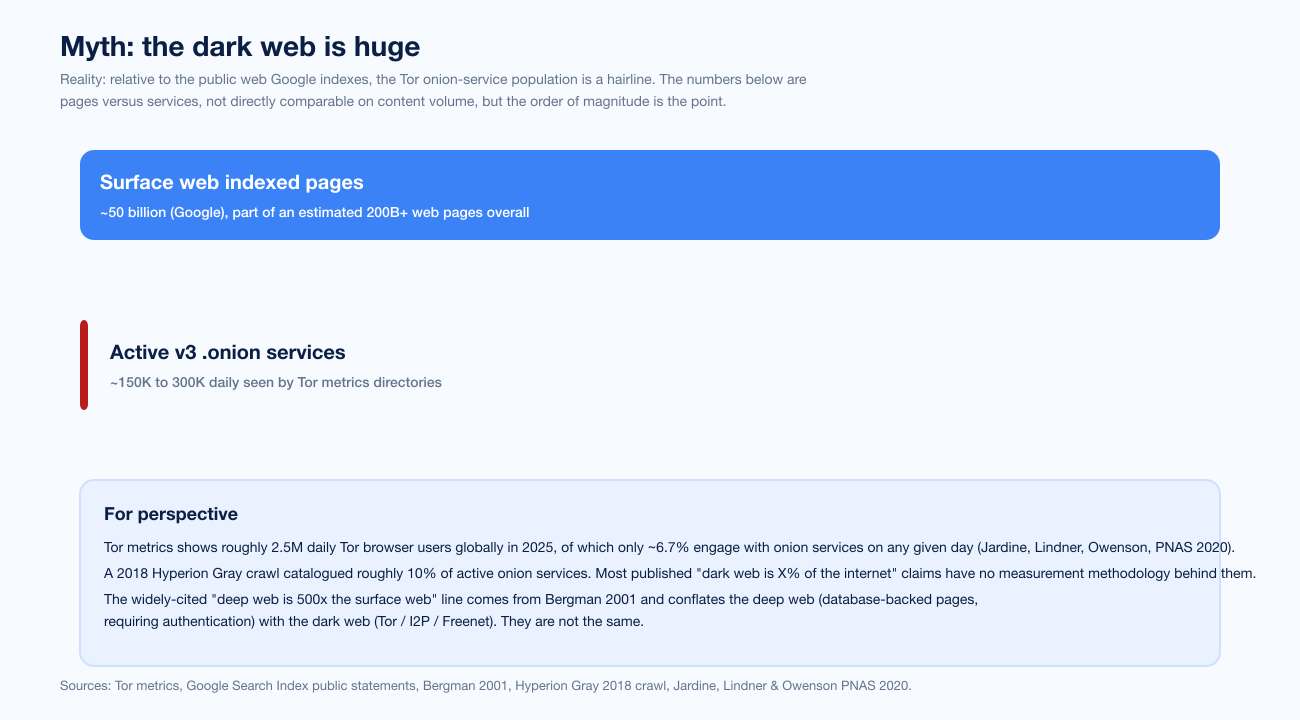1300x720 pixels.
Task: Click the "Myth: the dark web is huge" title
Action: click(x=240, y=46)
